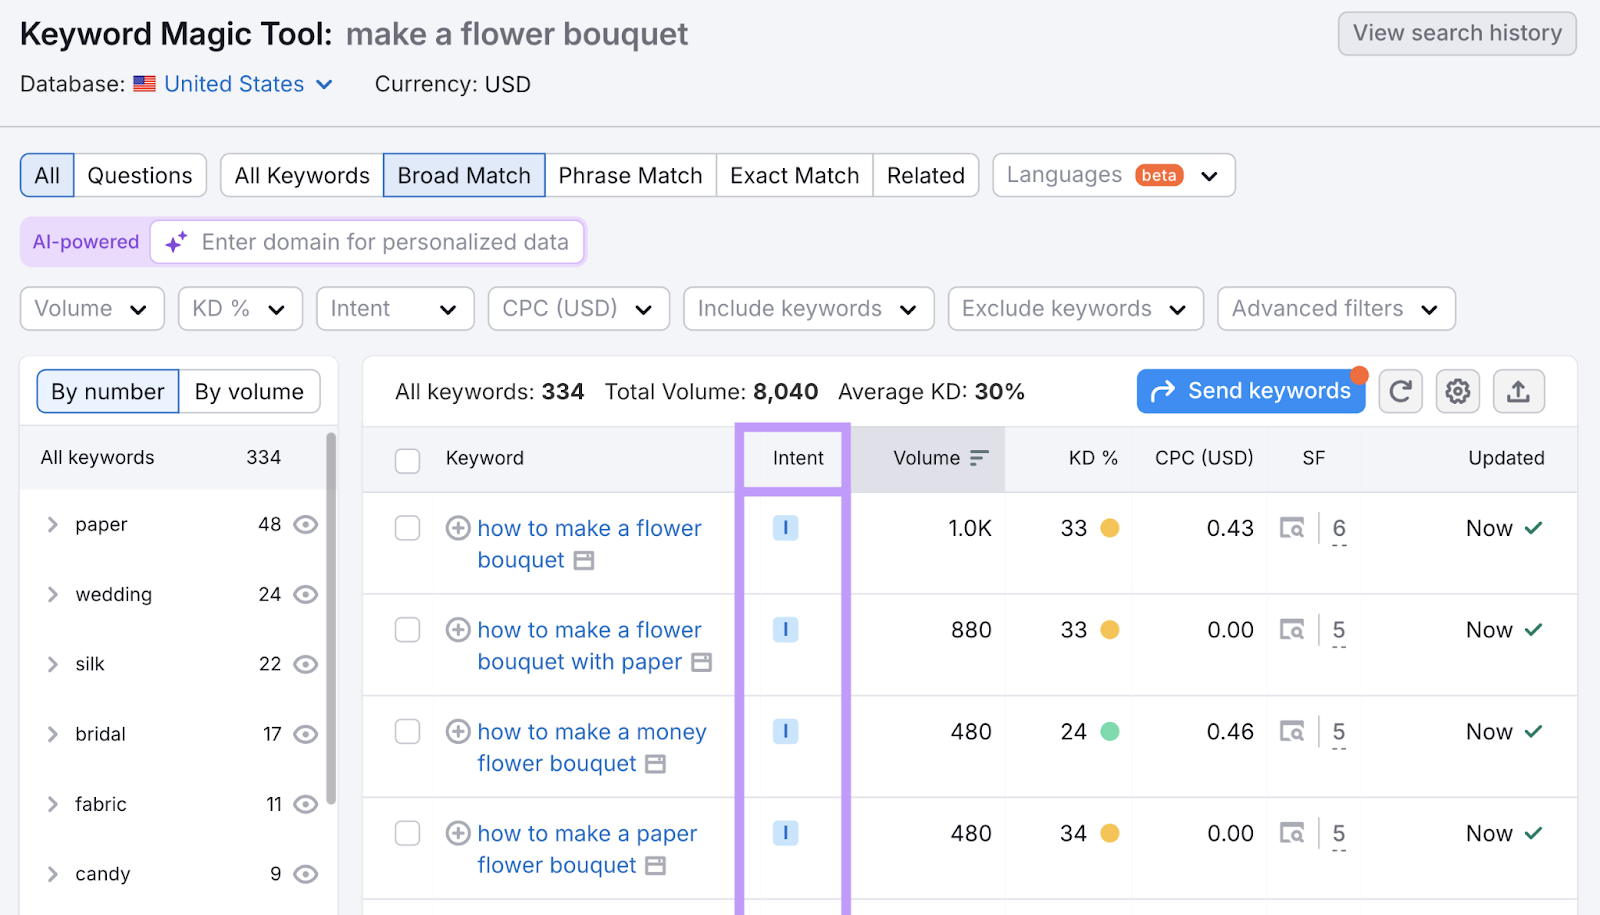Sort by the Volume column icon
Image resolution: width=1600 pixels, height=915 pixels.
coord(977,458)
